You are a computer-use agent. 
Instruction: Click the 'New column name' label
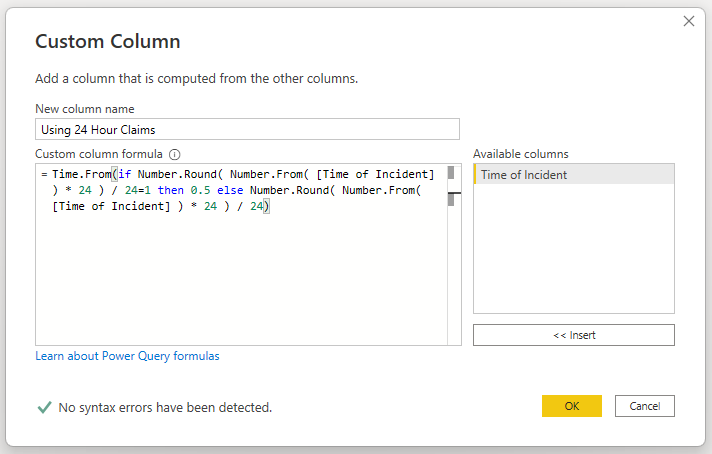(85, 109)
